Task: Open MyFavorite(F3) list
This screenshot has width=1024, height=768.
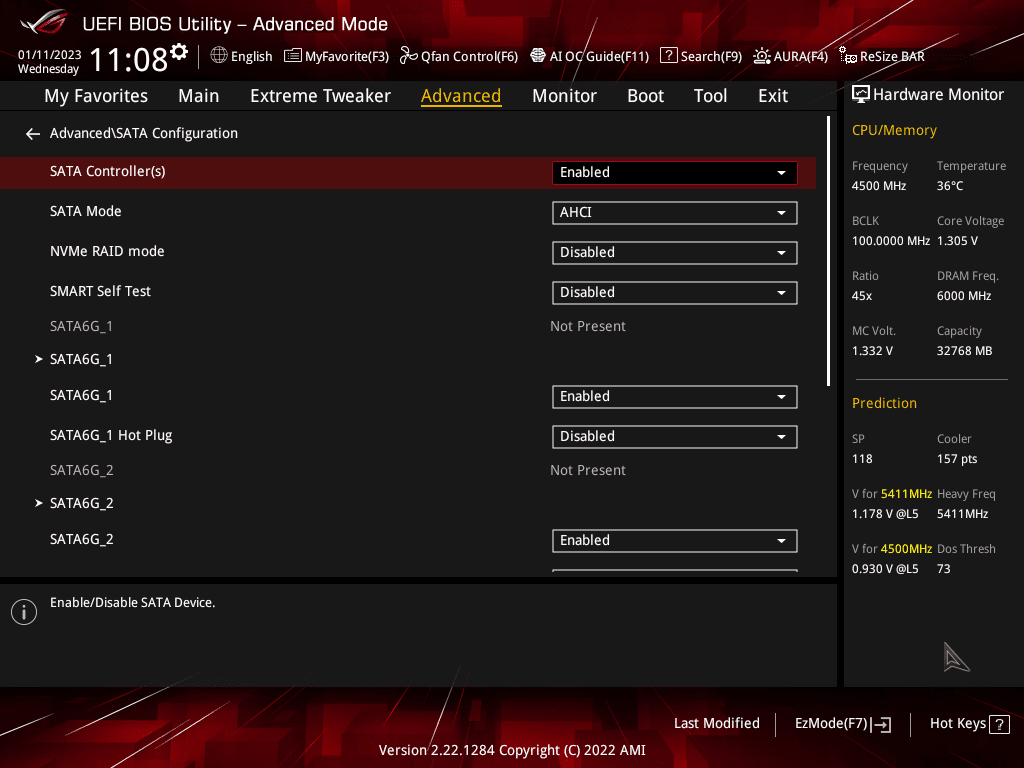Action: pos(336,56)
